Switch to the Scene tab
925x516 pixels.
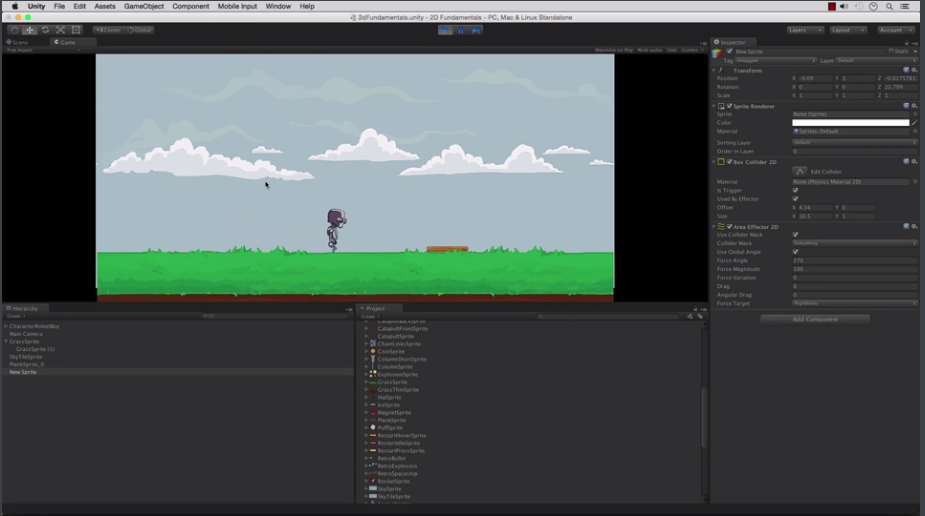(x=18, y=42)
